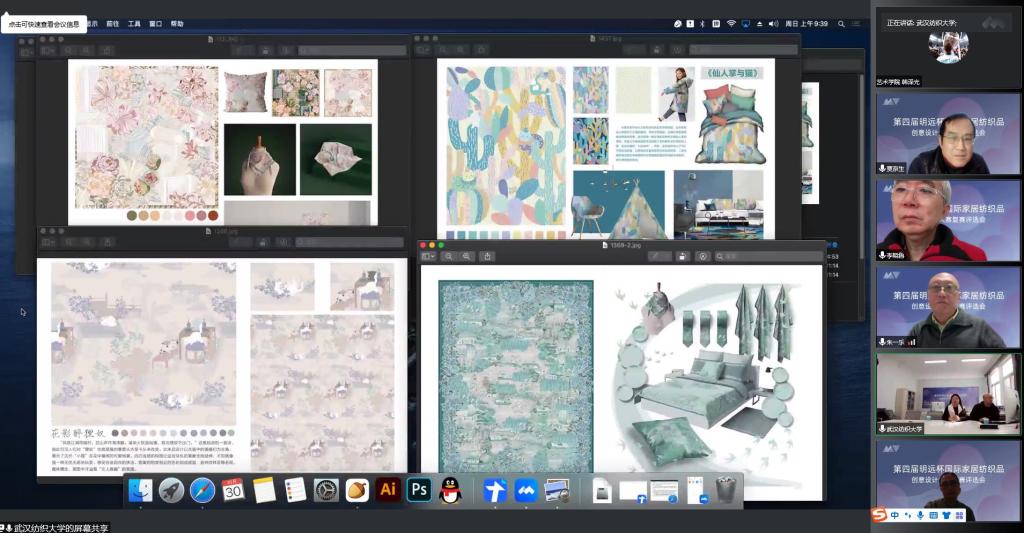This screenshot has height=533, width=1024.
Task: Open the 窗口 menu in menu bar
Action: point(155,23)
